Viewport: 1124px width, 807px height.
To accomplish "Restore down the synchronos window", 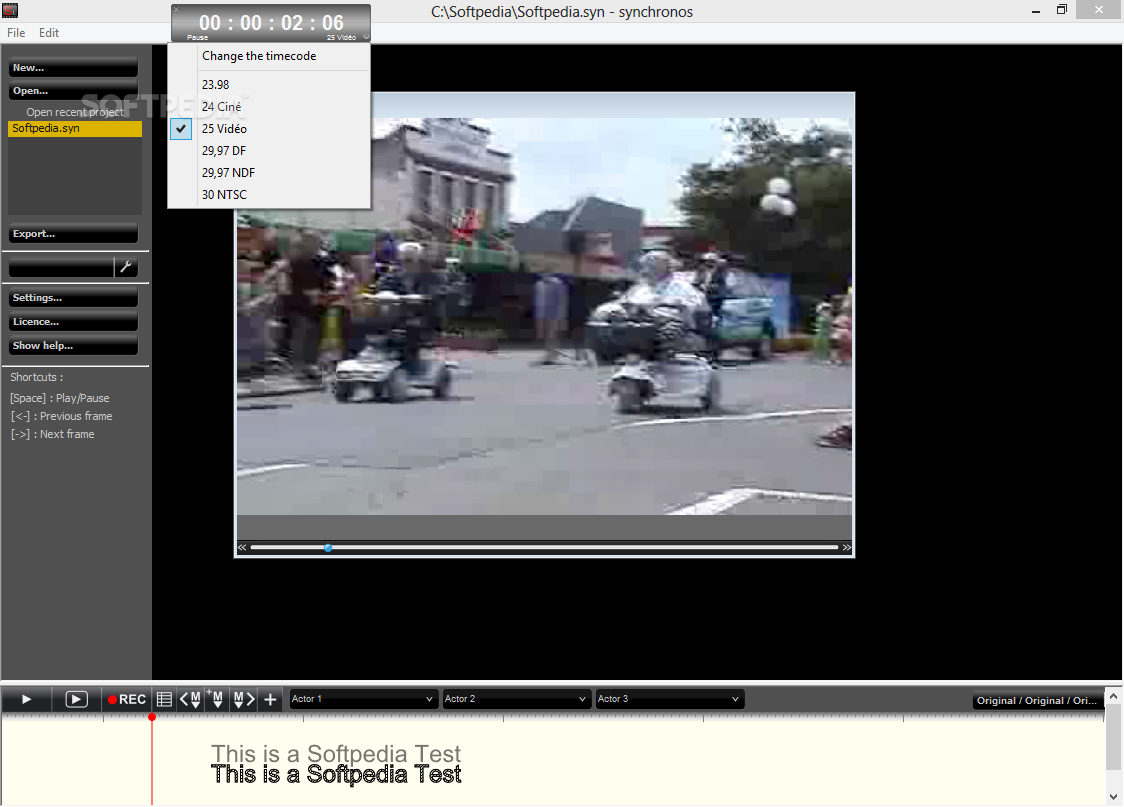I will (1062, 10).
